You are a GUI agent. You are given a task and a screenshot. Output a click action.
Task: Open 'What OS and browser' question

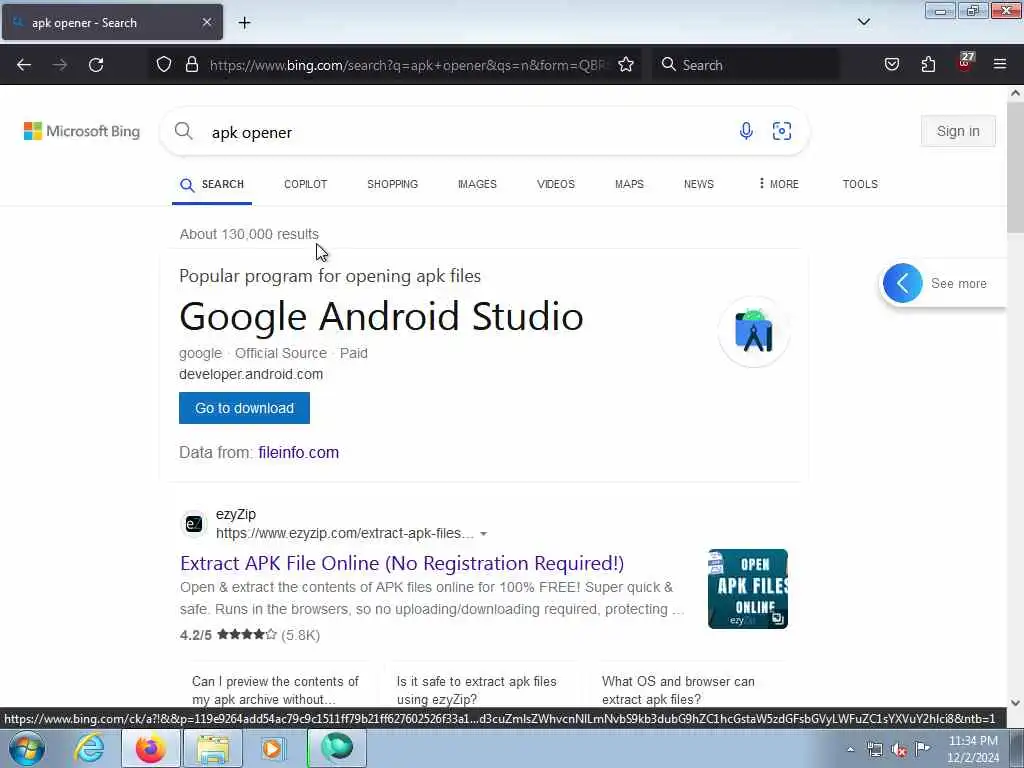click(x=678, y=690)
